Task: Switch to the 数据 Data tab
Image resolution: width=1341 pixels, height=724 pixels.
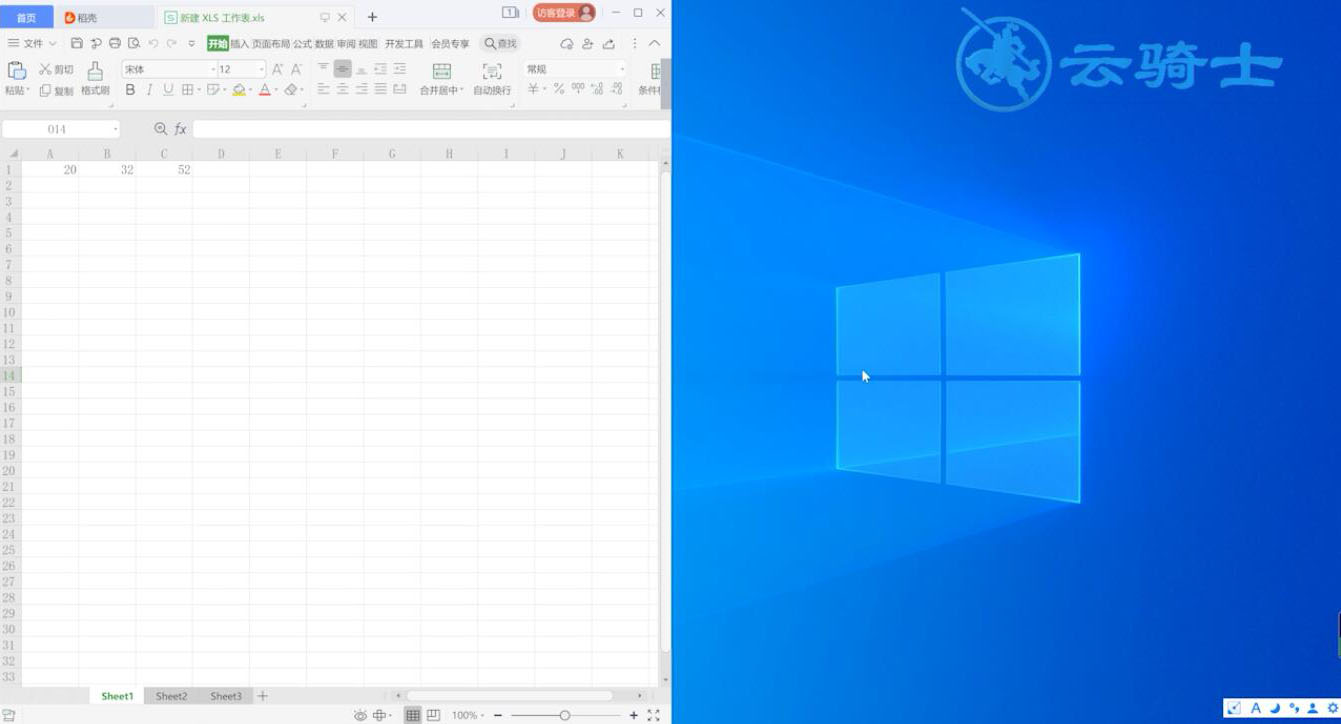Action: click(x=324, y=44)
